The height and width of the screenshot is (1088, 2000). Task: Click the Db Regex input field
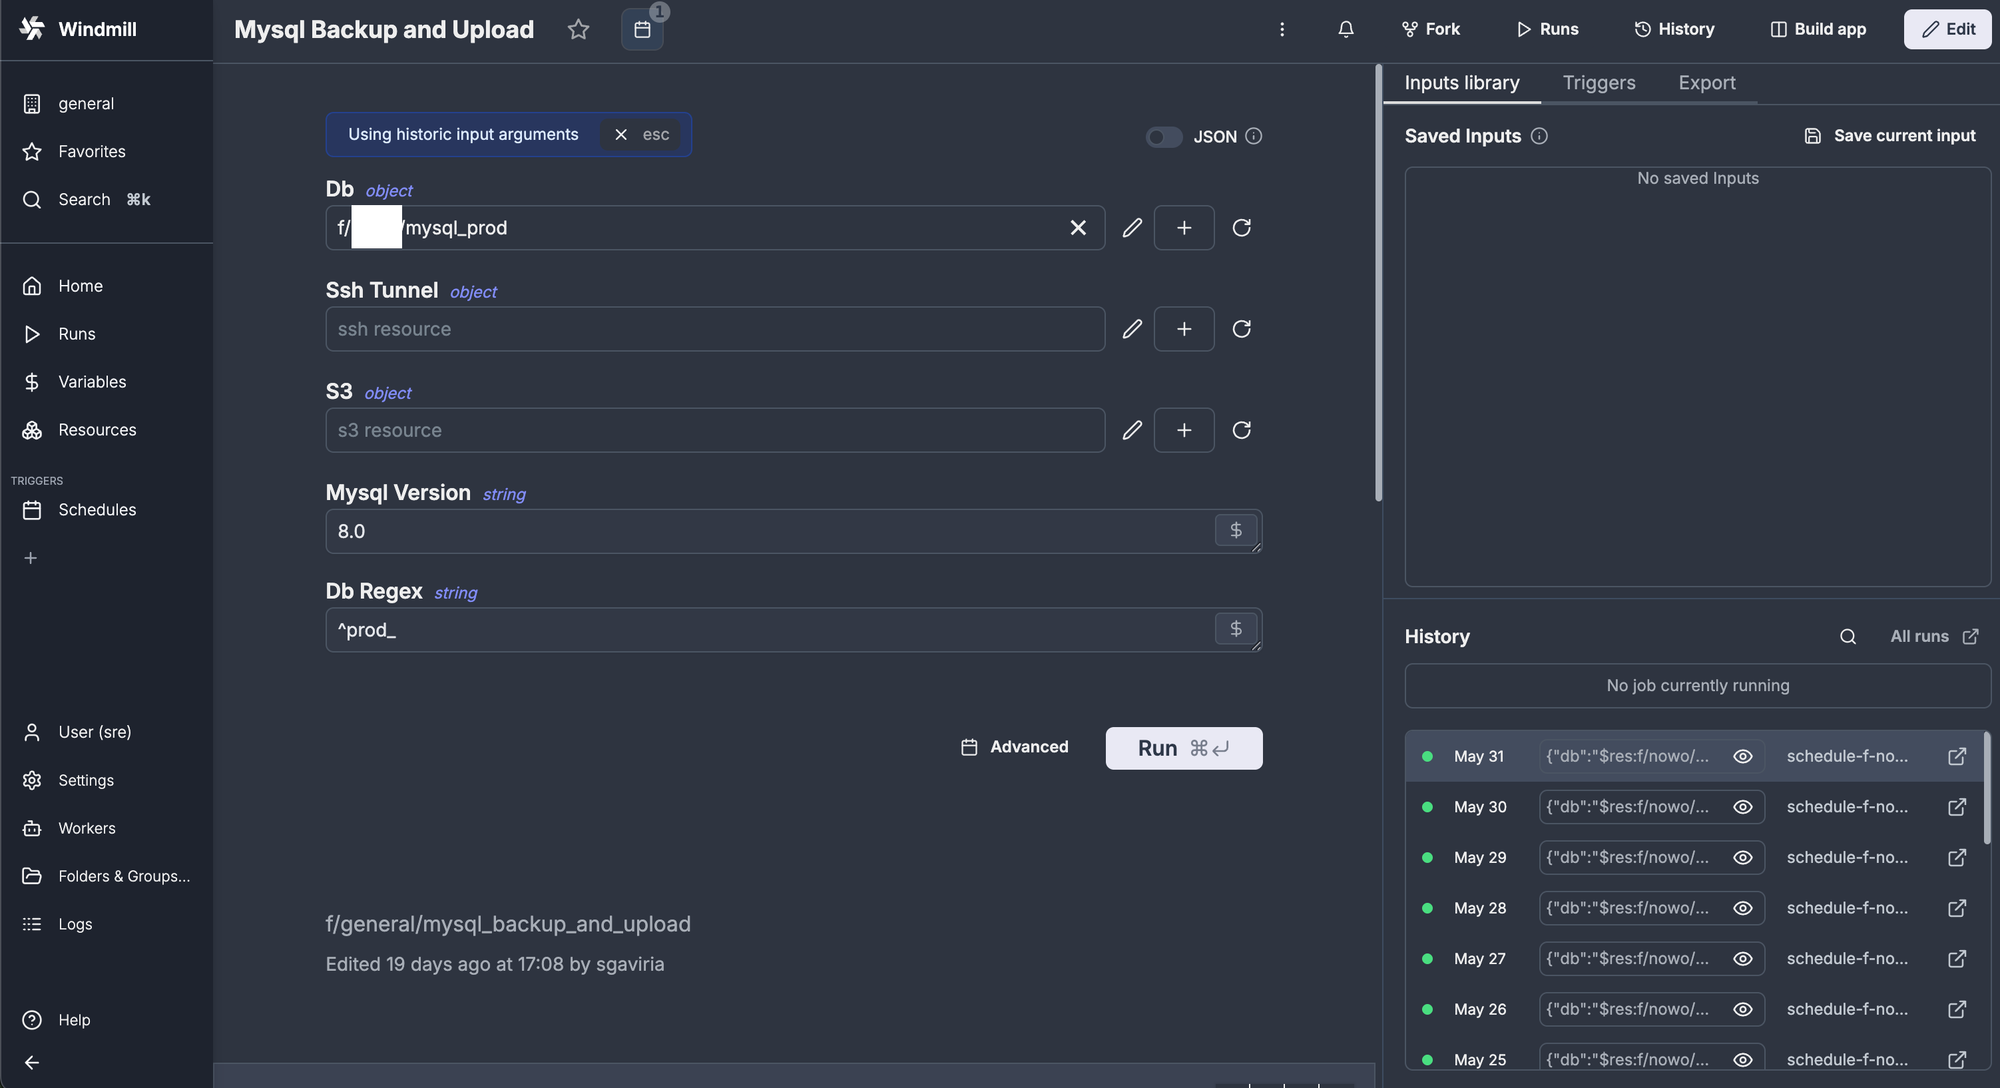(x=770, y=630)
